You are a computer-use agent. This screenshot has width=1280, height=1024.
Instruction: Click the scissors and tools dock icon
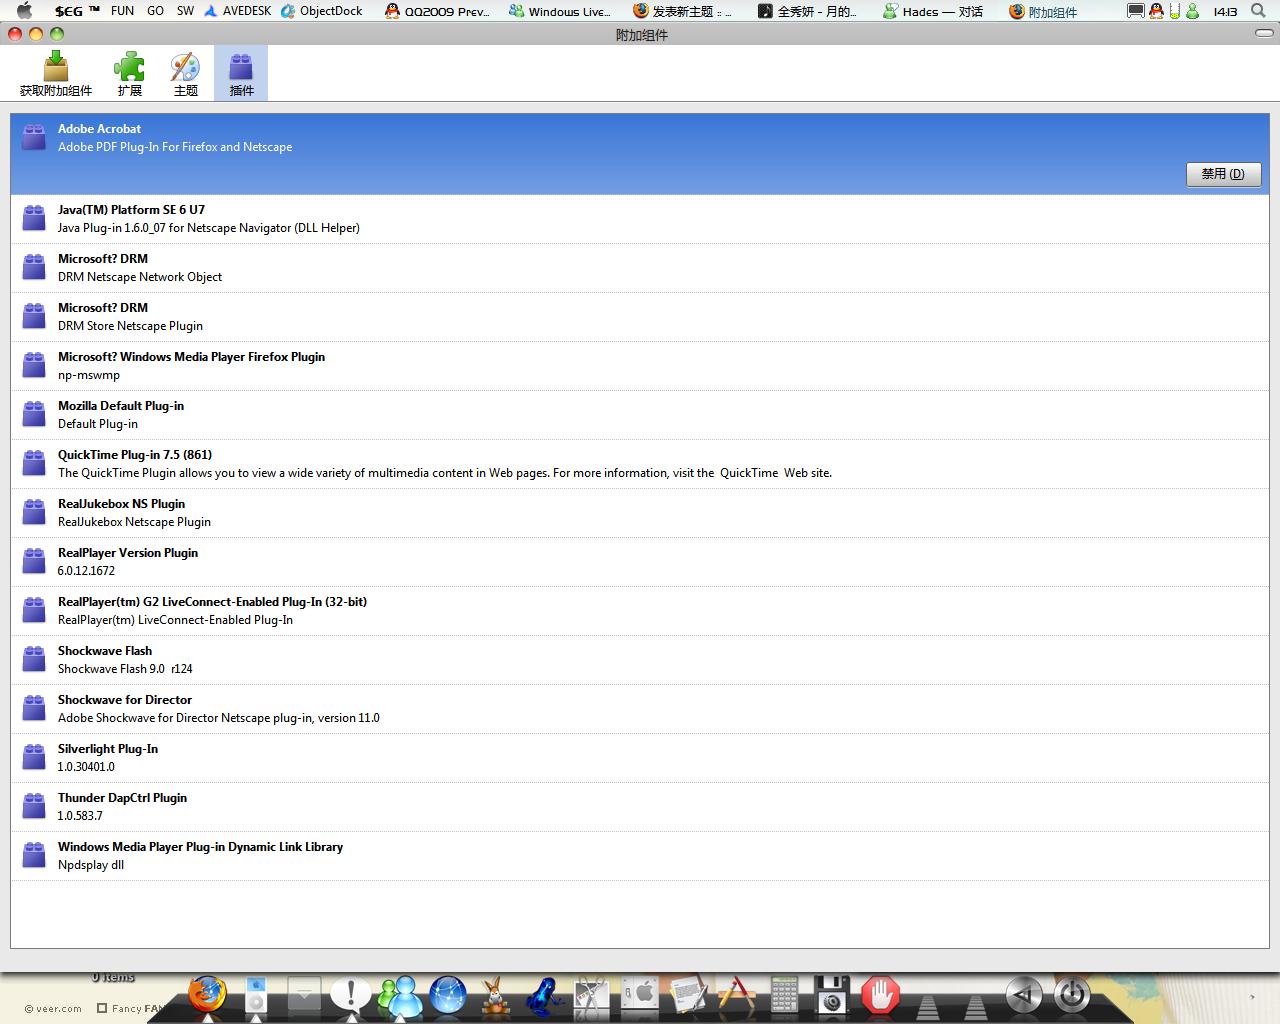click(x=592, y=996)
